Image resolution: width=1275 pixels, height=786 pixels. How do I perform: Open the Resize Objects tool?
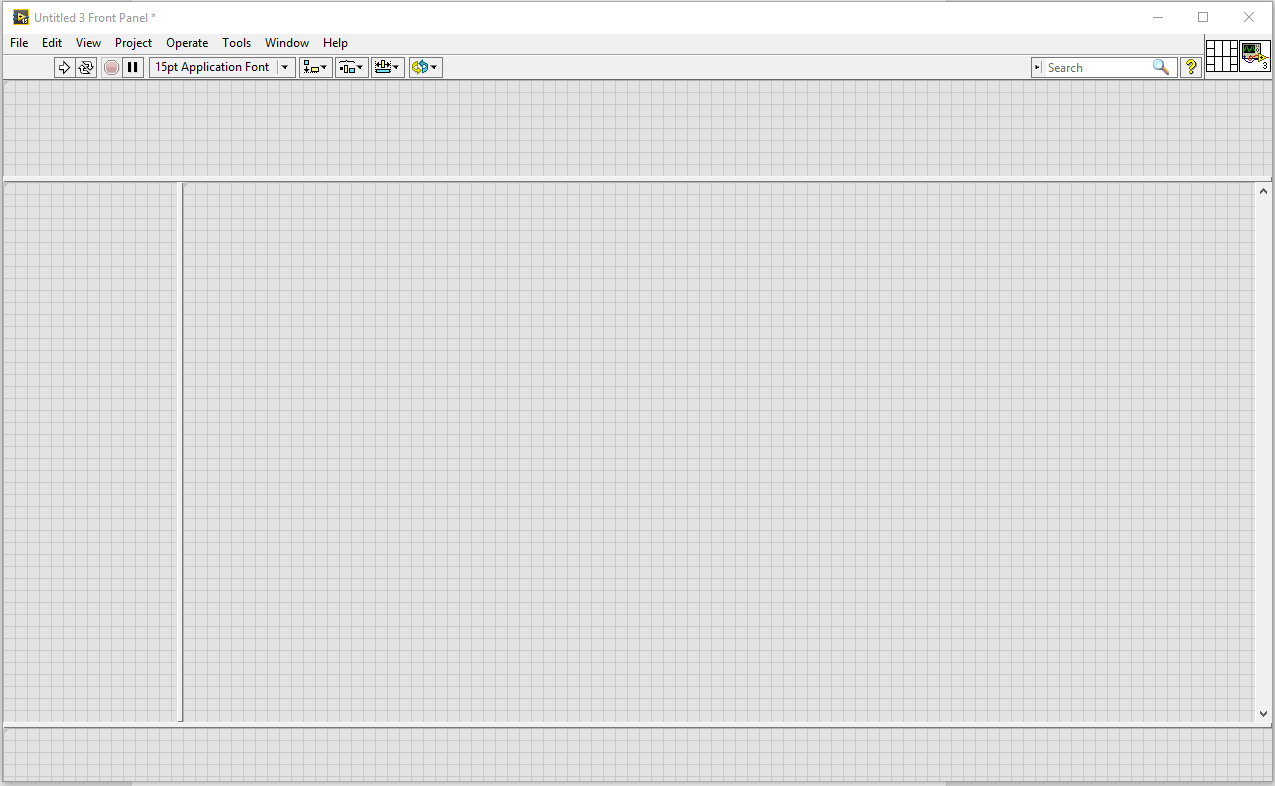click(384, 67)
